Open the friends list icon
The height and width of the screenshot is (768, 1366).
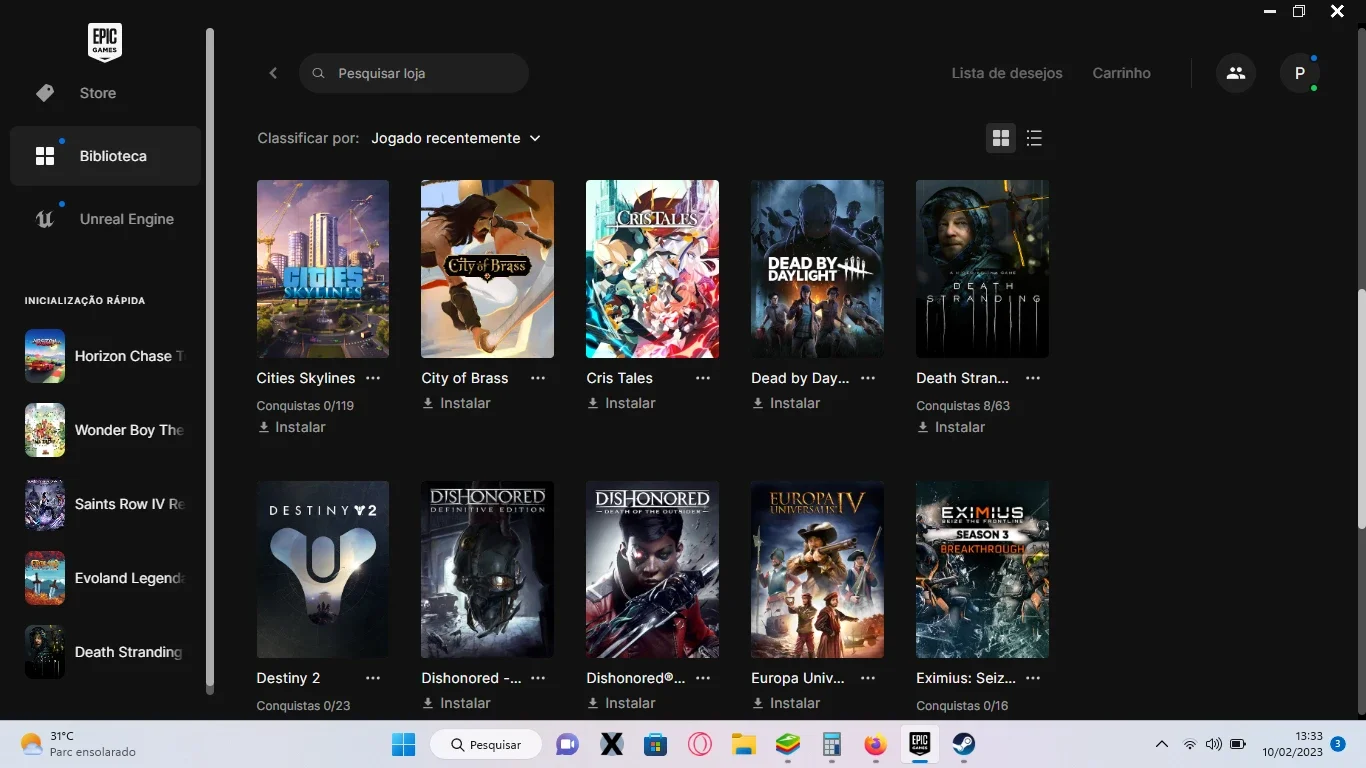1236,73
